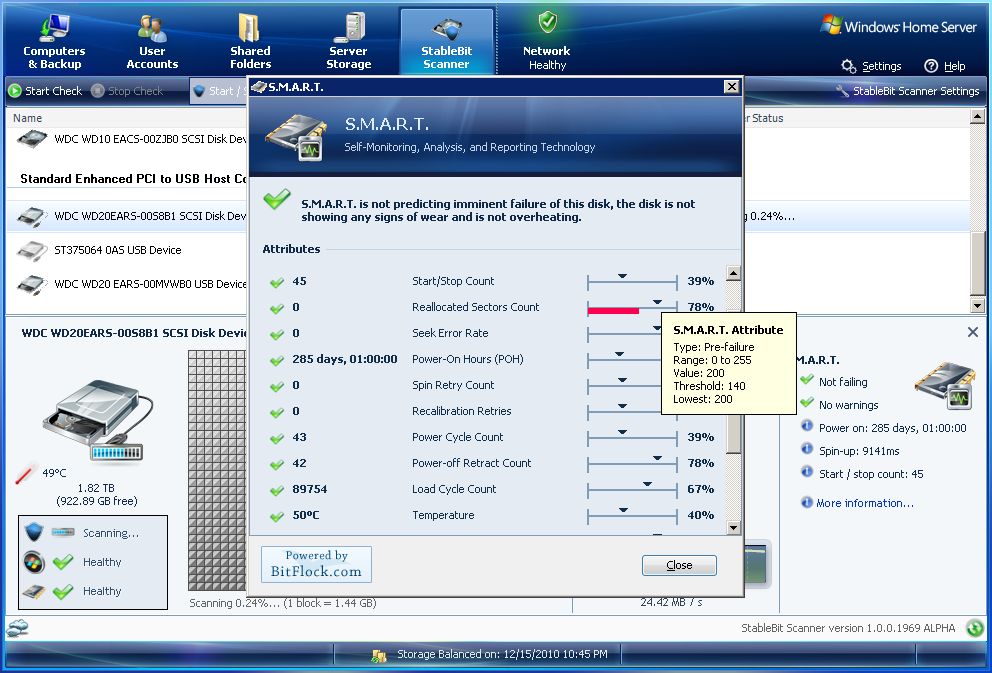992x673 pixels.
Task: Select WDC WD20EARS-00S8B1 SCSI disk row
Action: 127,216
